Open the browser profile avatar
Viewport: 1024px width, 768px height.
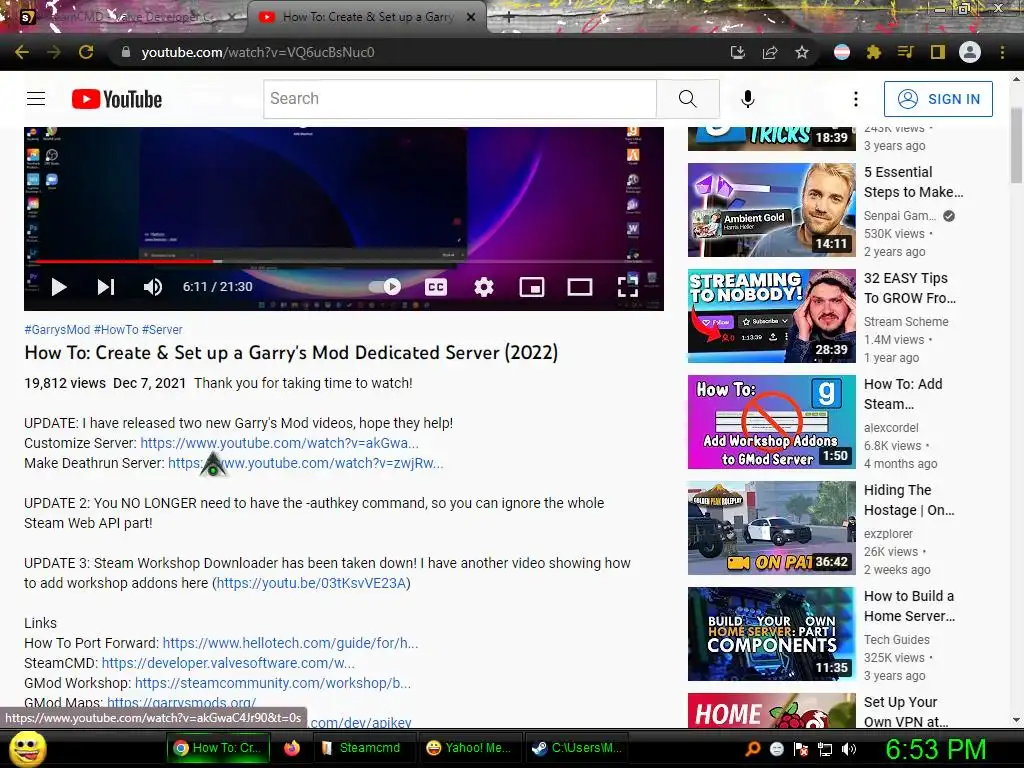pyautogui.click(x=970, y=52)
